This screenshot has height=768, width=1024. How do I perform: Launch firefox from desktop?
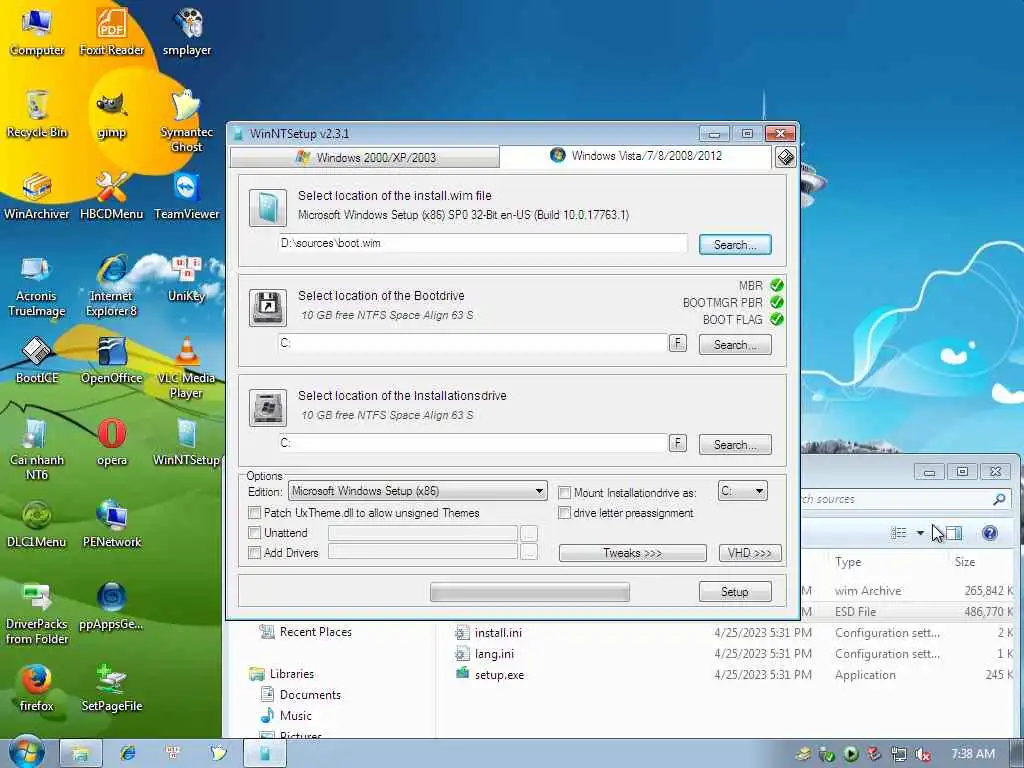(37, 688)
